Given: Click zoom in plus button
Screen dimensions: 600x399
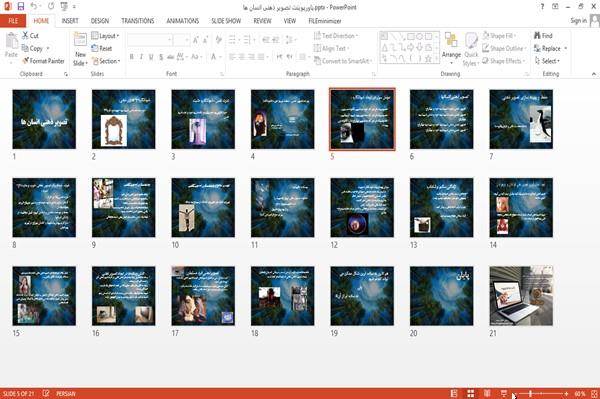Looking at the screenshot, I should click(x=566, y=394).
